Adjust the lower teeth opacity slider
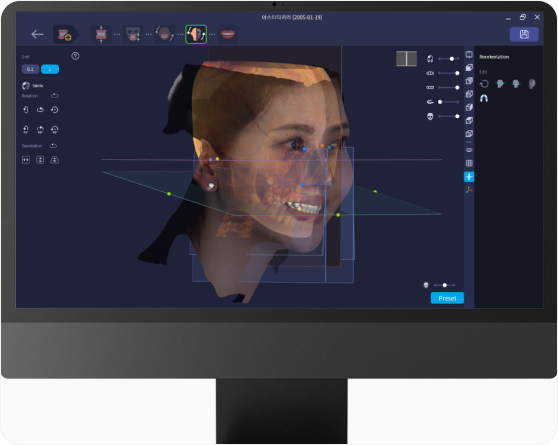The width and height of the screenshot is (558, 445). click(x=449, y=87)
